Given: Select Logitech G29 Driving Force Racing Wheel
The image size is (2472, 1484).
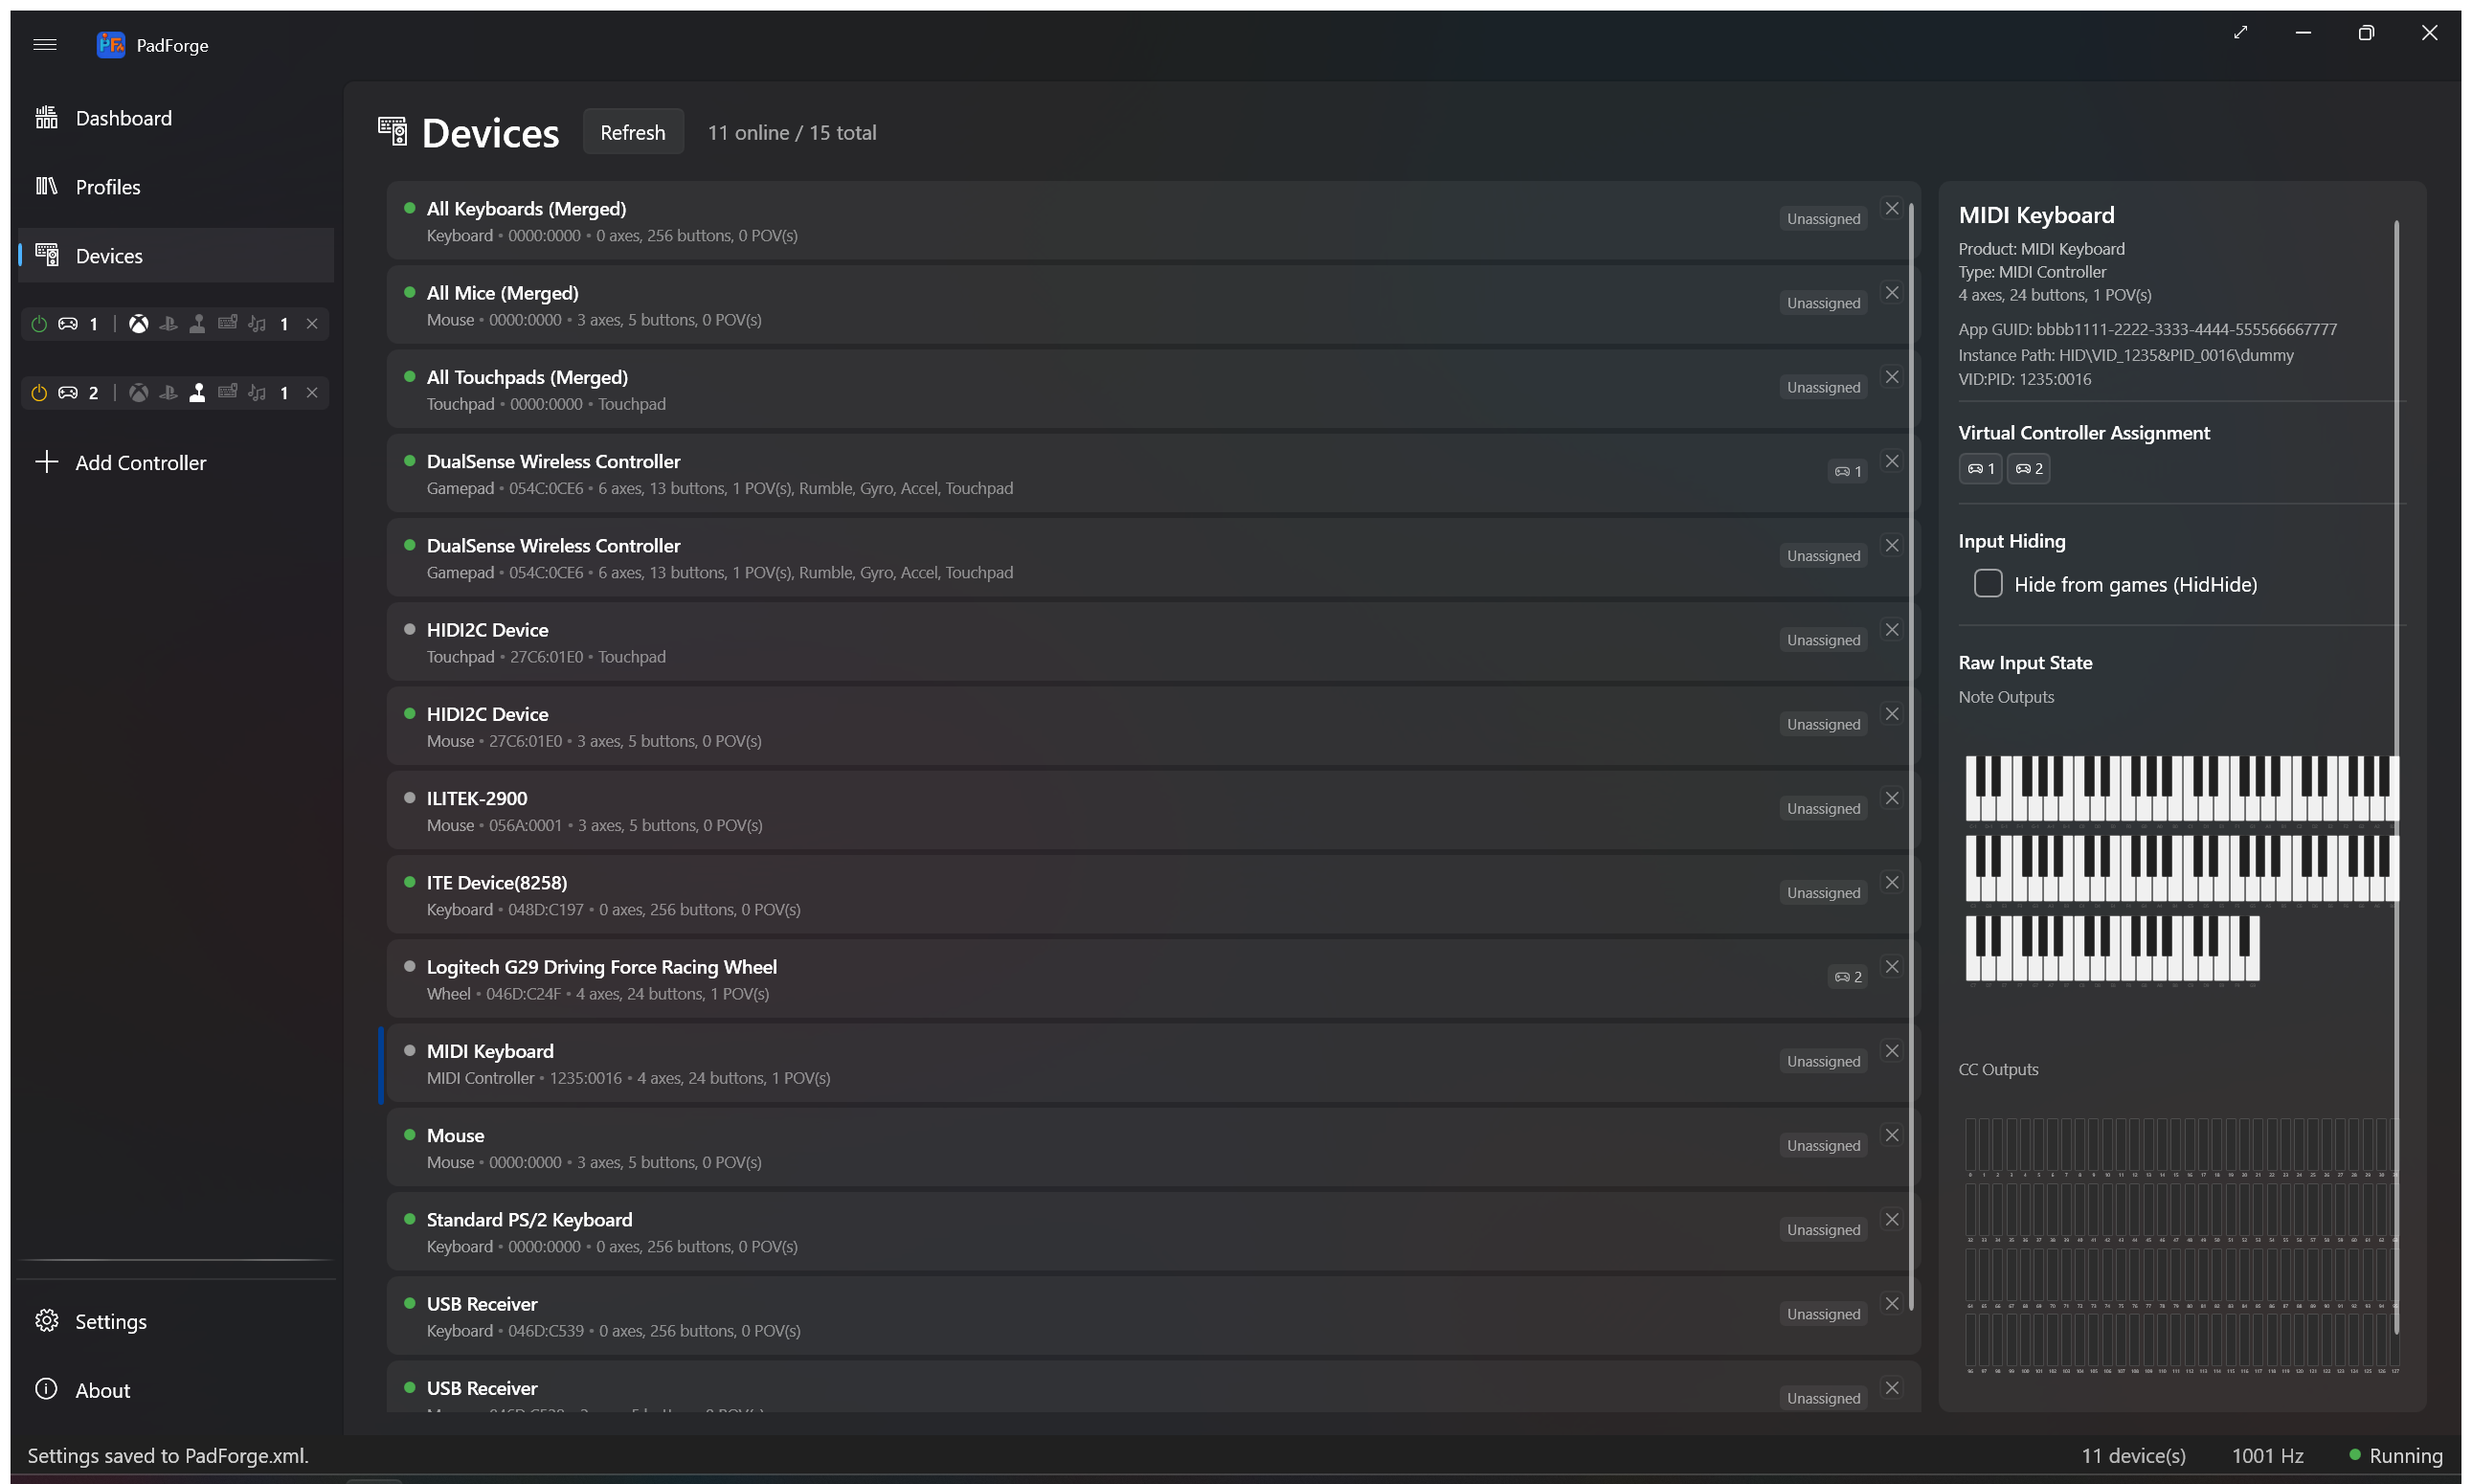Looking at the screenshot, I should [1153, 980].
